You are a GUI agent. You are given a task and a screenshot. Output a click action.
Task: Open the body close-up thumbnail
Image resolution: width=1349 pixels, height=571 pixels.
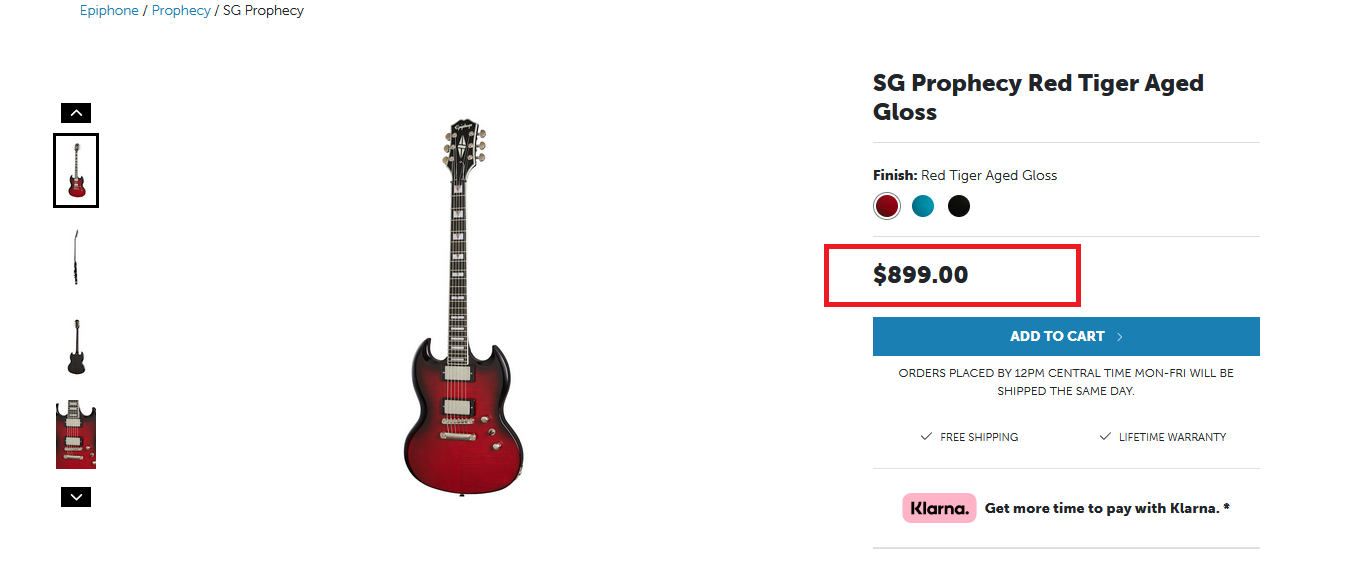[x=76, y=435]
